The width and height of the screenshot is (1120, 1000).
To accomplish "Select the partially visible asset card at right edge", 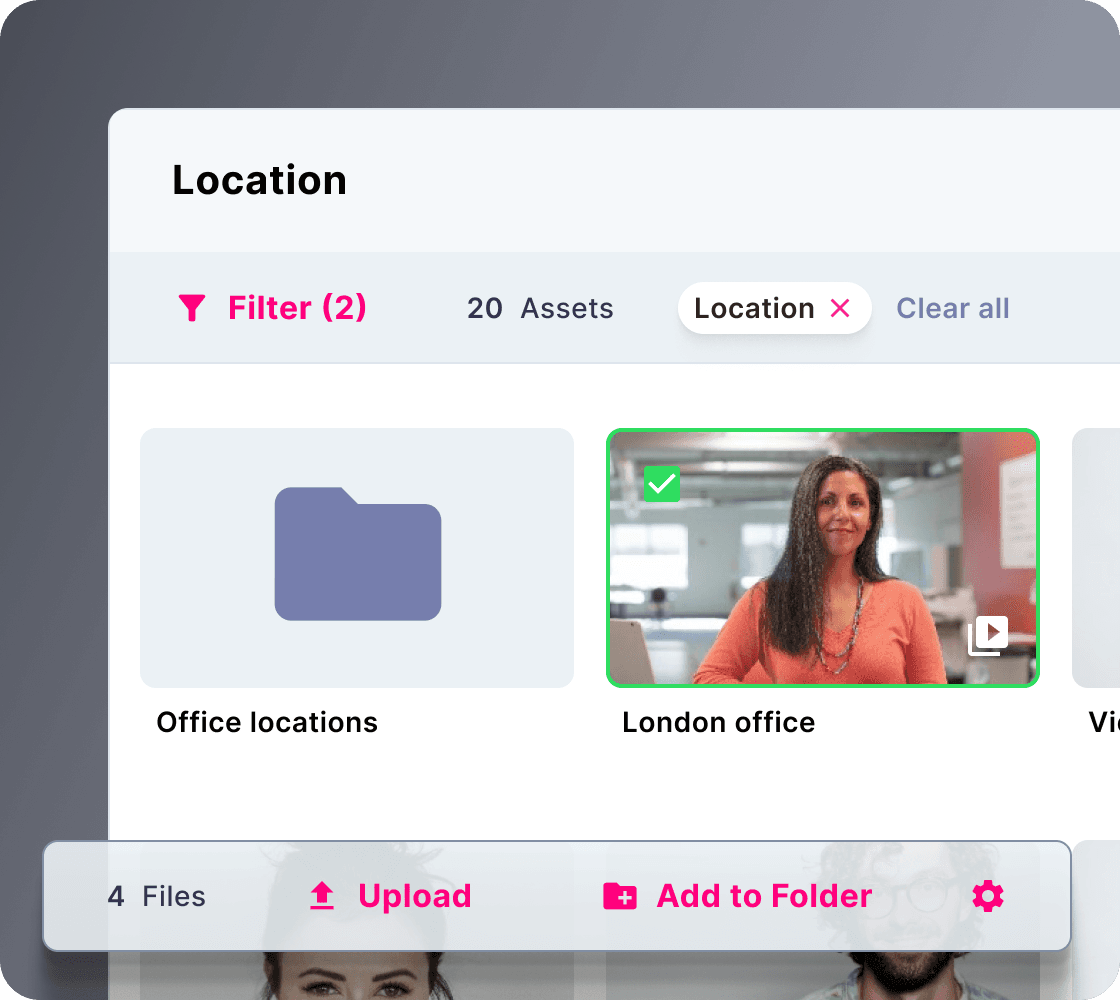I will (1096, 557).
